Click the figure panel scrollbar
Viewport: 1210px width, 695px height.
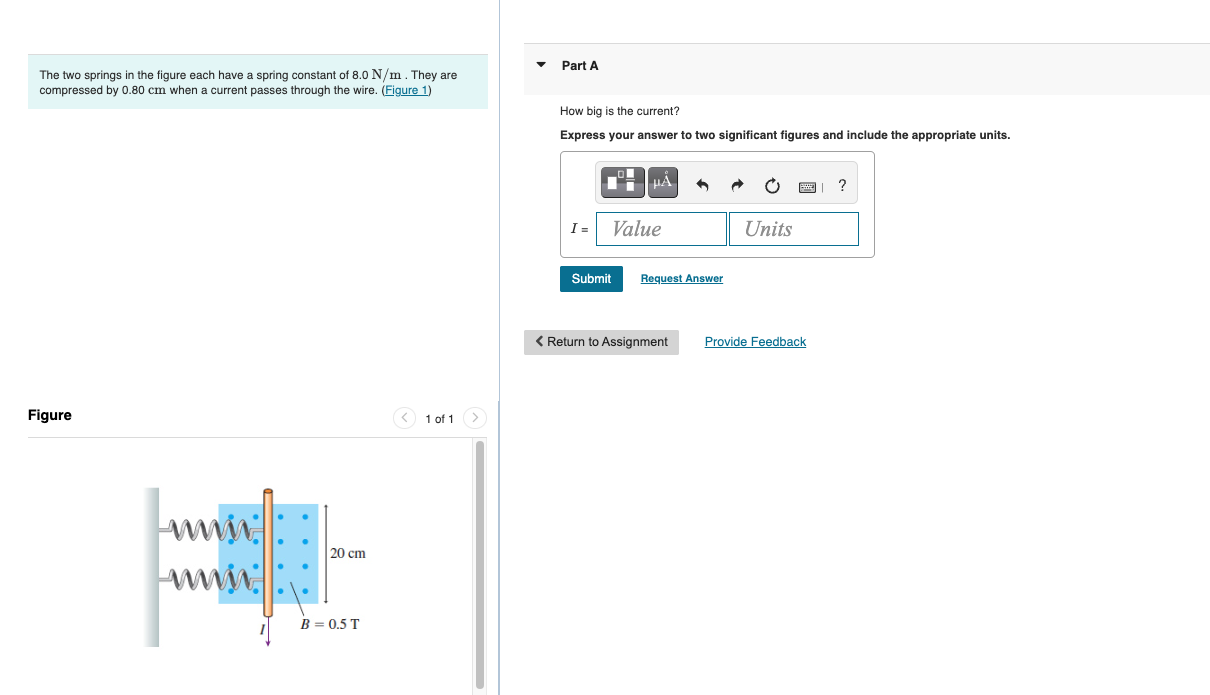(480, 560)
